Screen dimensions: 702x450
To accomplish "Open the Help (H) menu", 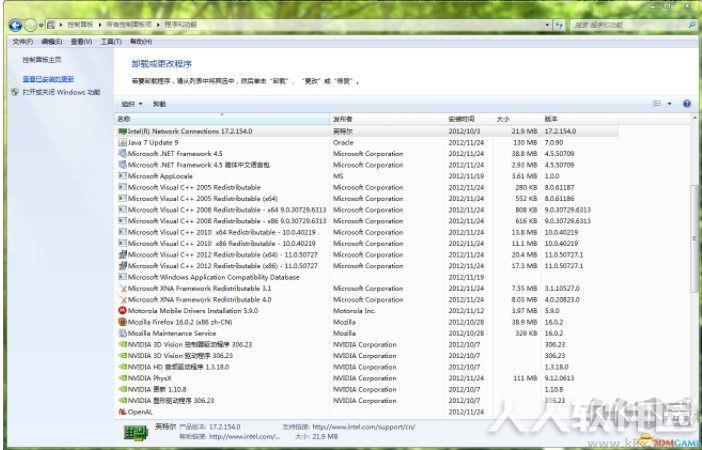I will pos(141,42).
